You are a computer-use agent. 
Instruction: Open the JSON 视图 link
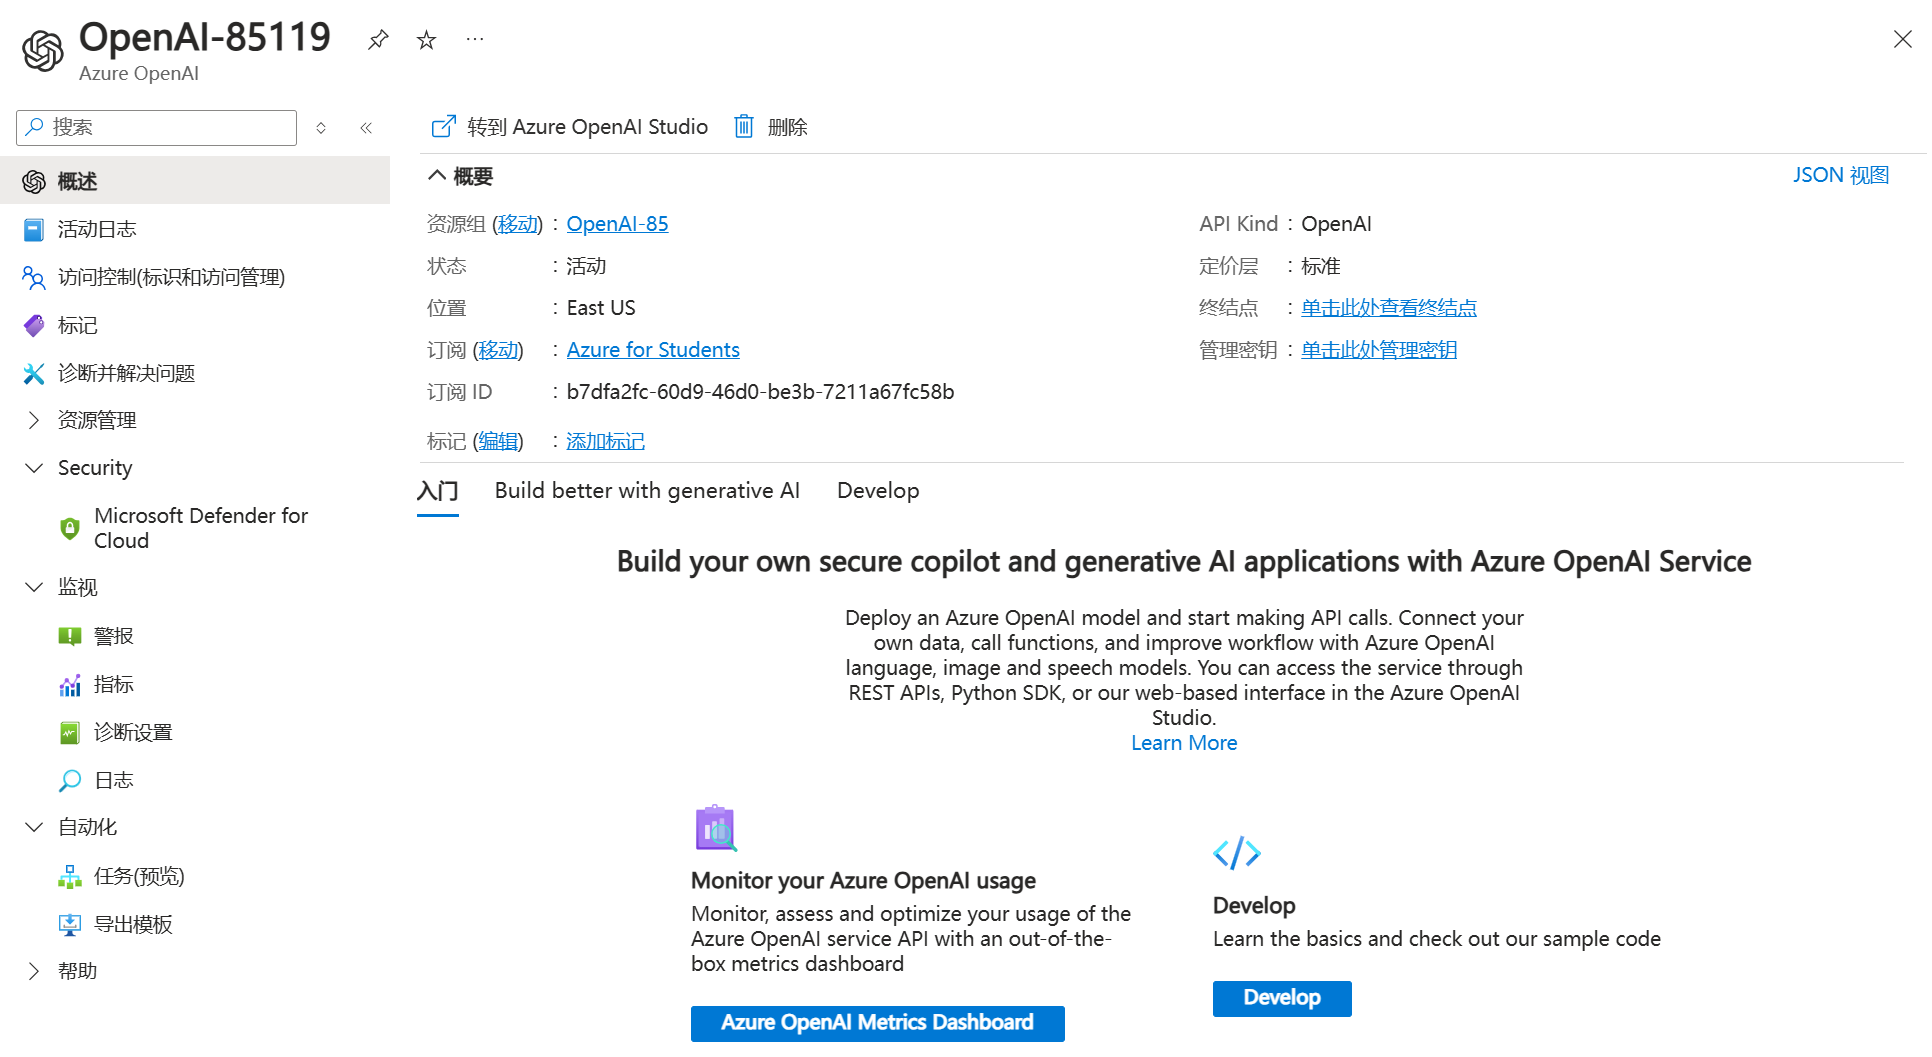click(x=1840, y=175)
